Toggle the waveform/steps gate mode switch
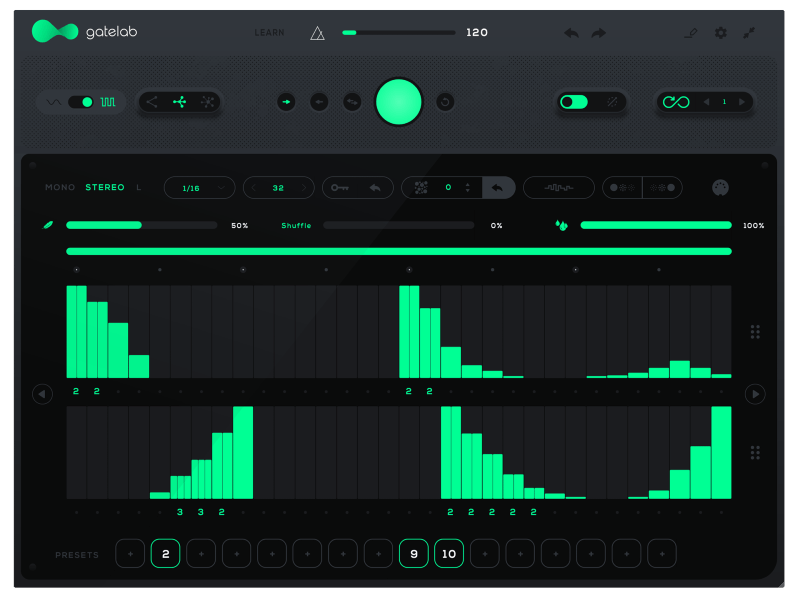This screenshot has width=800, height=599. click(80, 102)
